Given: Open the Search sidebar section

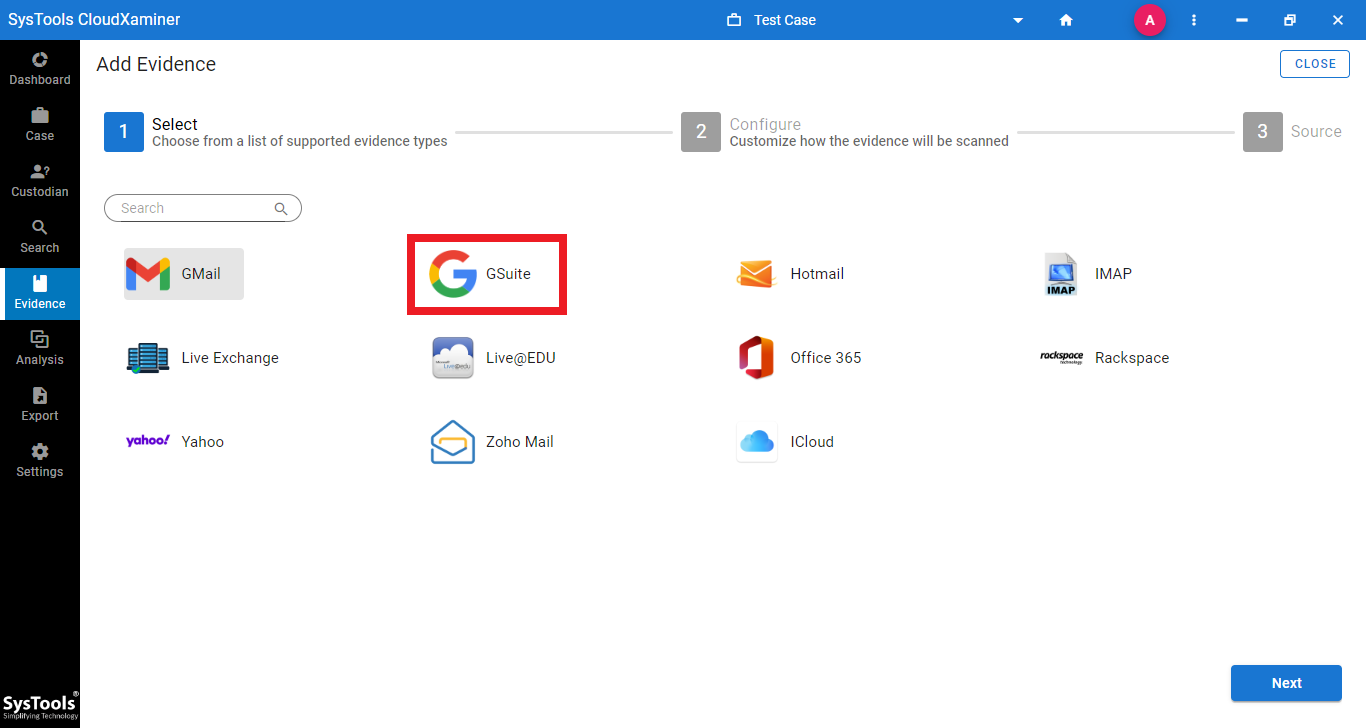Looking at the screenshot, I should pos(40,237).
